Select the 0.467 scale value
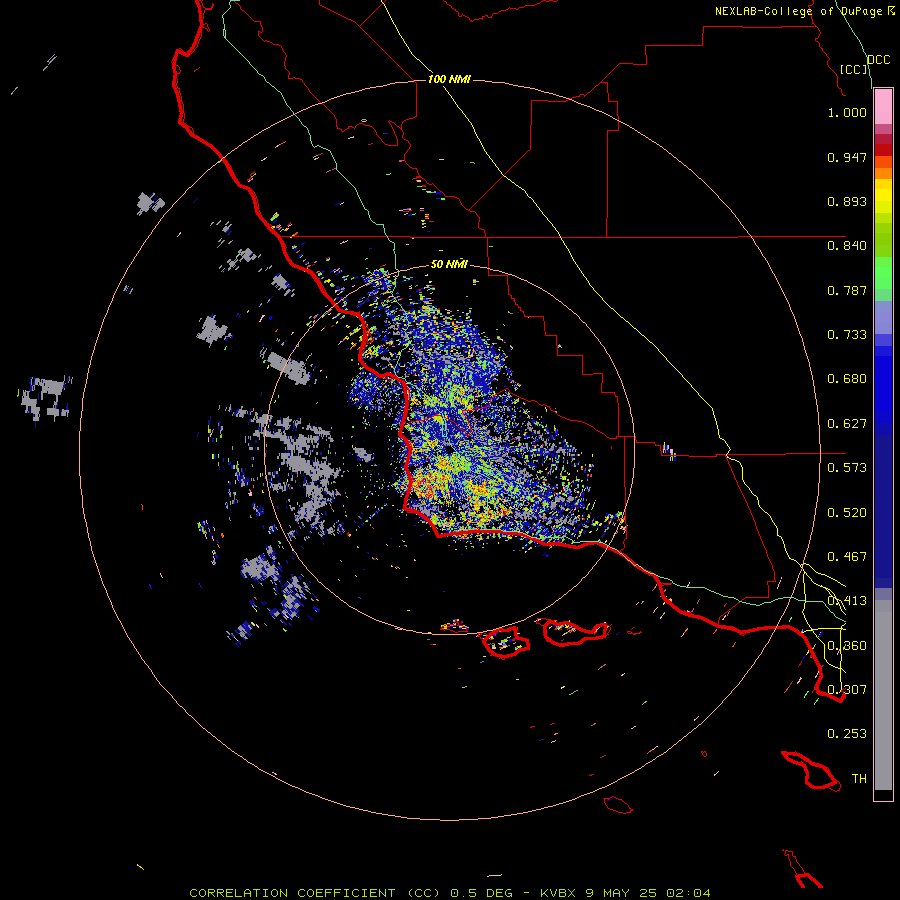The height and width of the screenshot is (900, 900). pyautogui.click(x=847, y=557)
